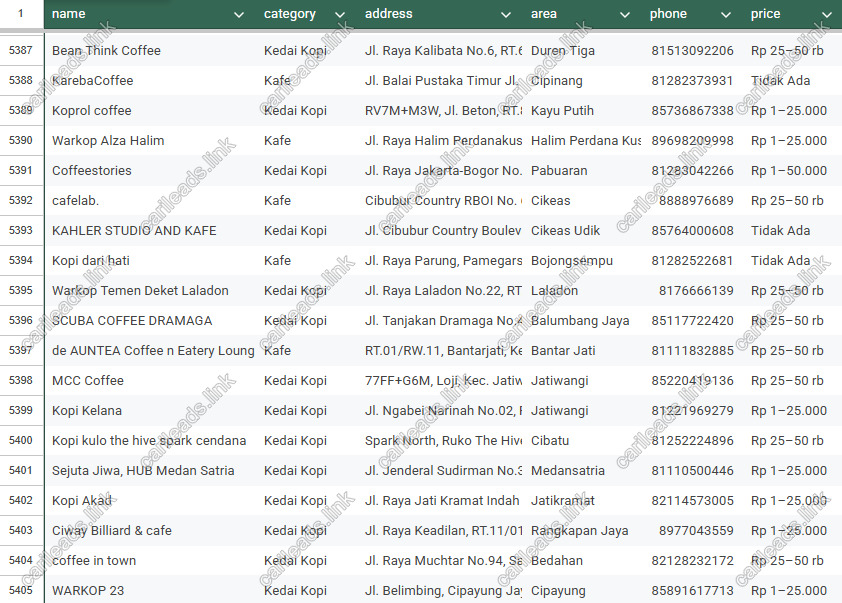Select address 'Jl. Raya Muchtar No.94'
Image resolution: width=842 pixels, height=603 pixels.
pos(442,561)
